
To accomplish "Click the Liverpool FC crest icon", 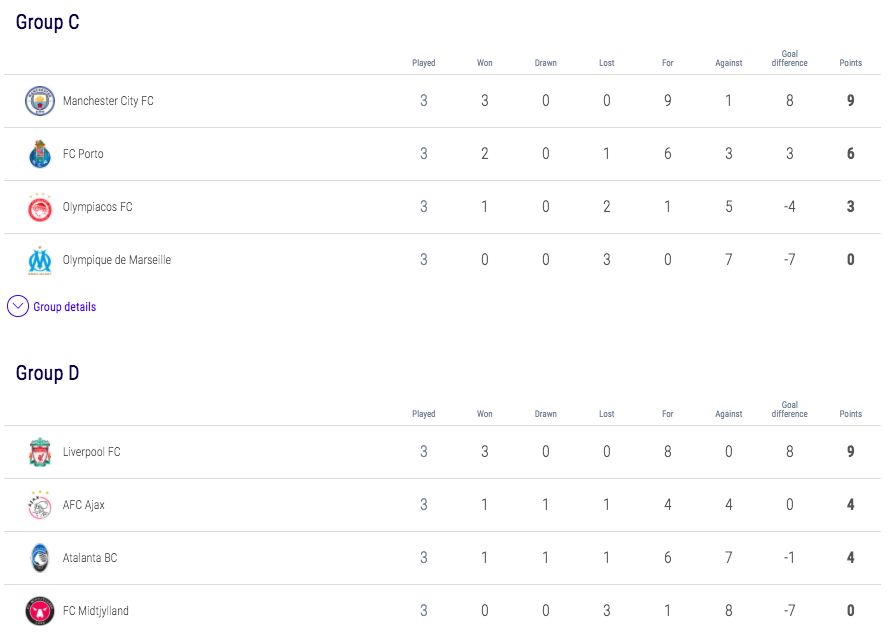I will click(39, 452).
